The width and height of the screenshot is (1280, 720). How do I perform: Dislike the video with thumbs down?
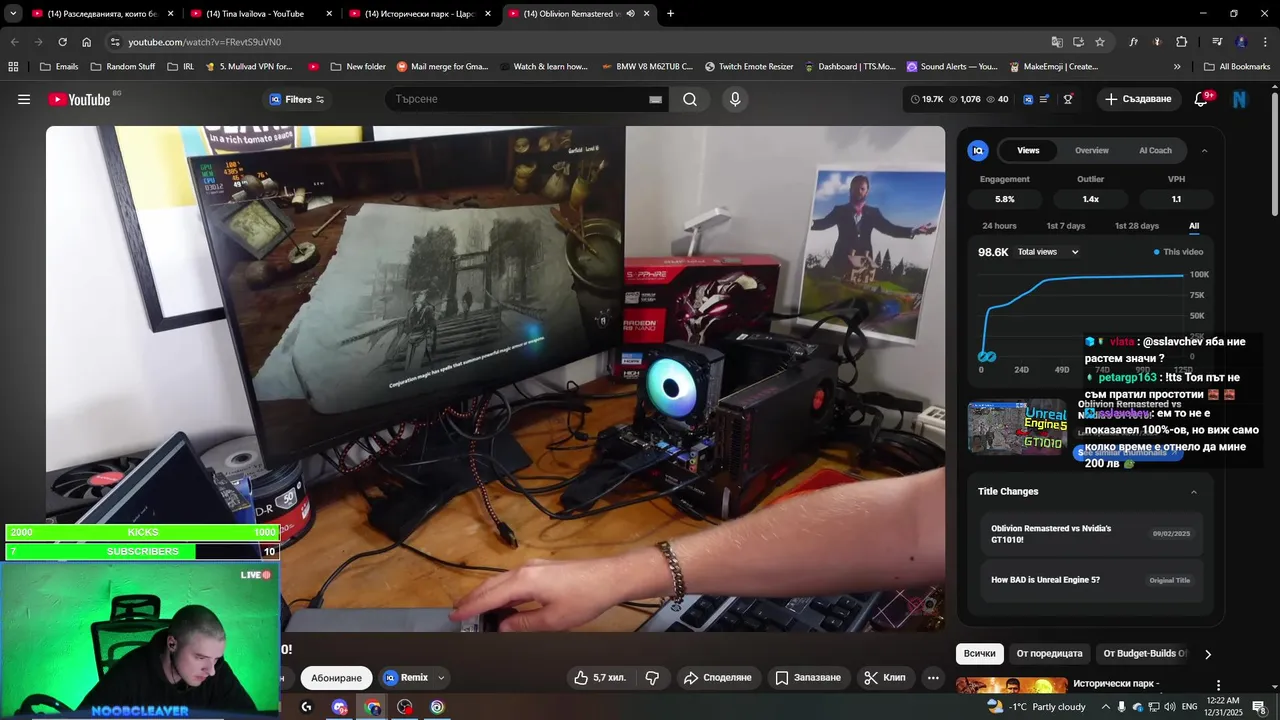pyautogui.click(x=652, y=678)
